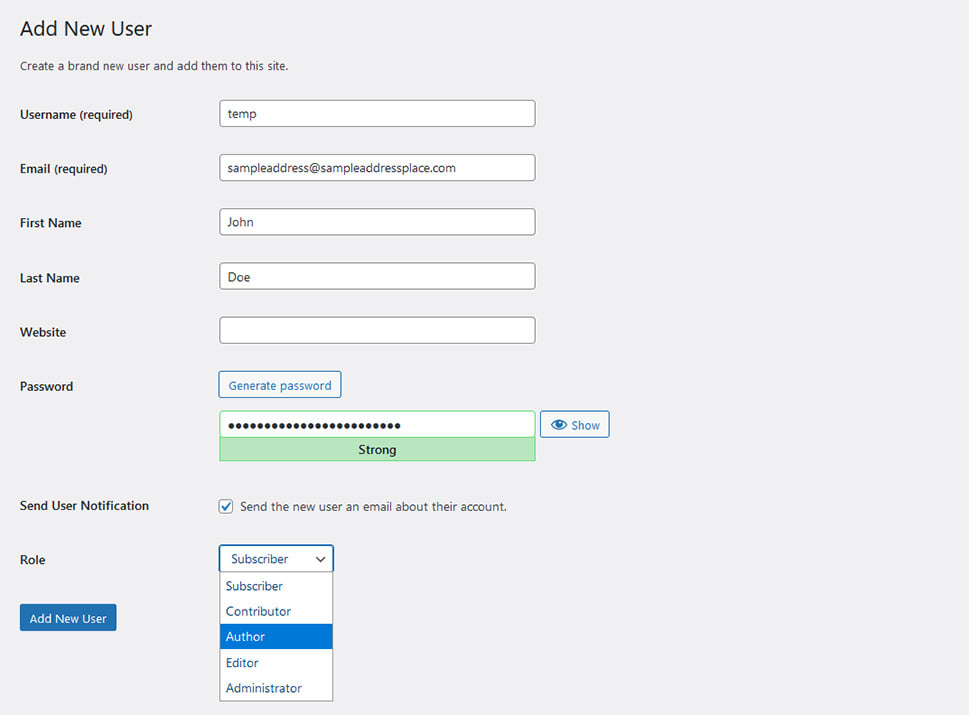
Task: Click the Last Name field with Doe
Action: [377, 276]
